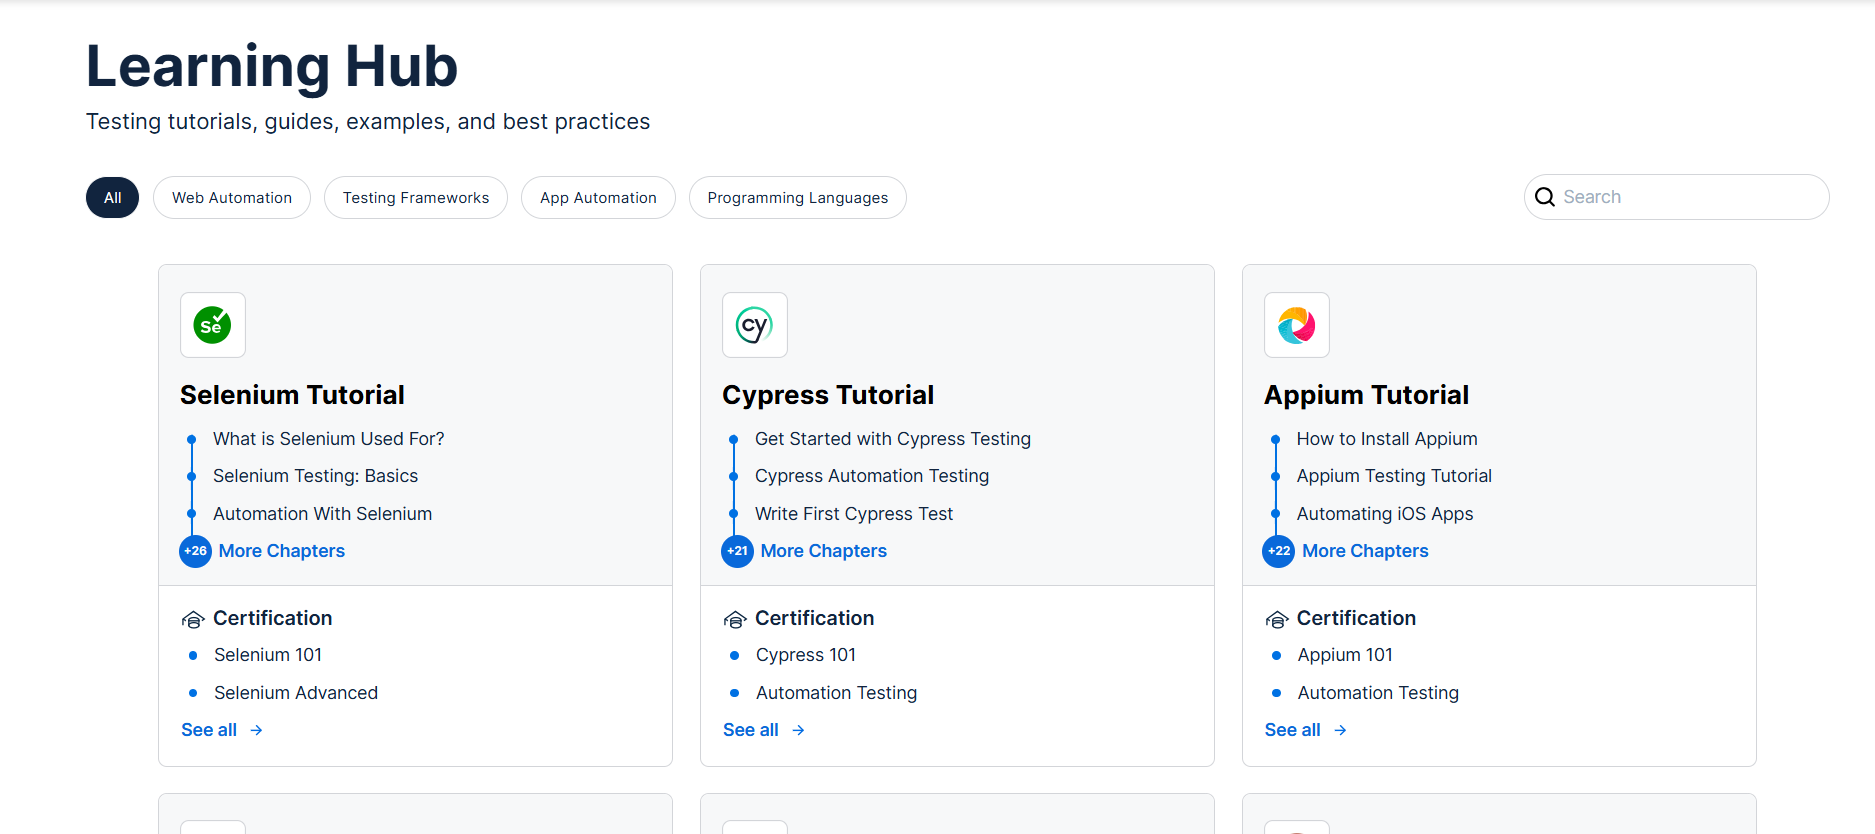Click Certification graduation cap icon under Selenium
The image size is (1875, 834).
193,620
